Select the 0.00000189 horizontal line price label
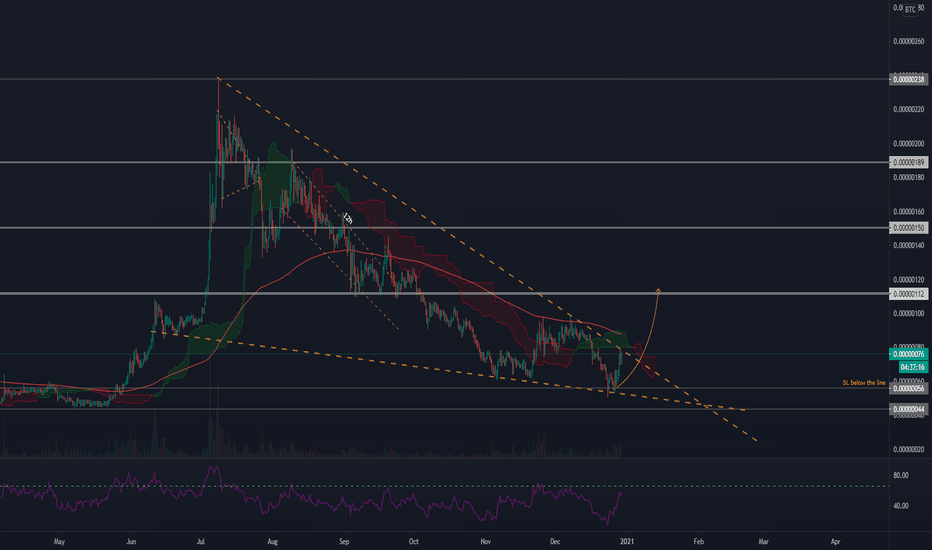932x550 pixels. [x=909, y=162]
